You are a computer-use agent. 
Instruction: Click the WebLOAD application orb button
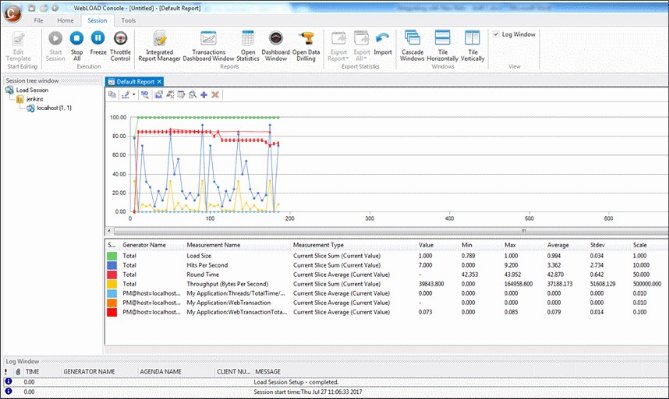(12, 13)
